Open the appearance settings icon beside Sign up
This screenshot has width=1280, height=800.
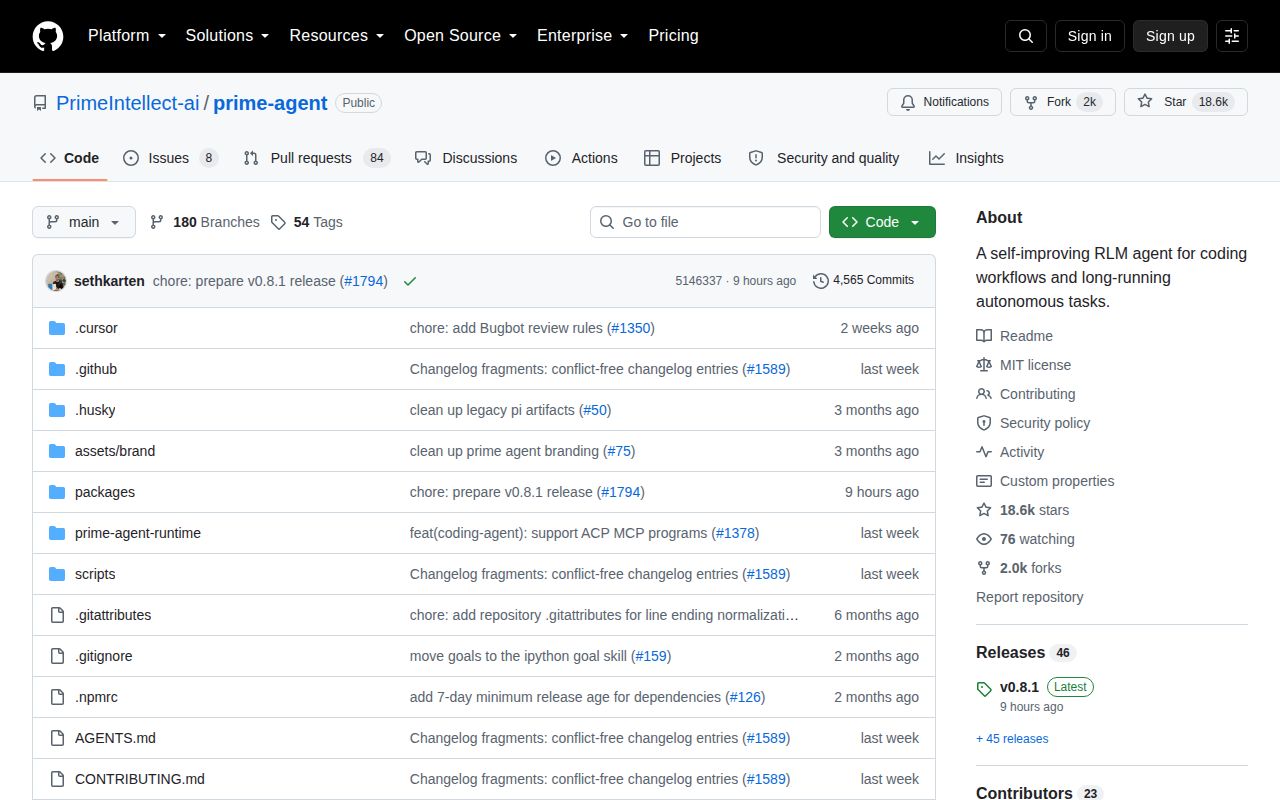click(x=1232, y=36)
